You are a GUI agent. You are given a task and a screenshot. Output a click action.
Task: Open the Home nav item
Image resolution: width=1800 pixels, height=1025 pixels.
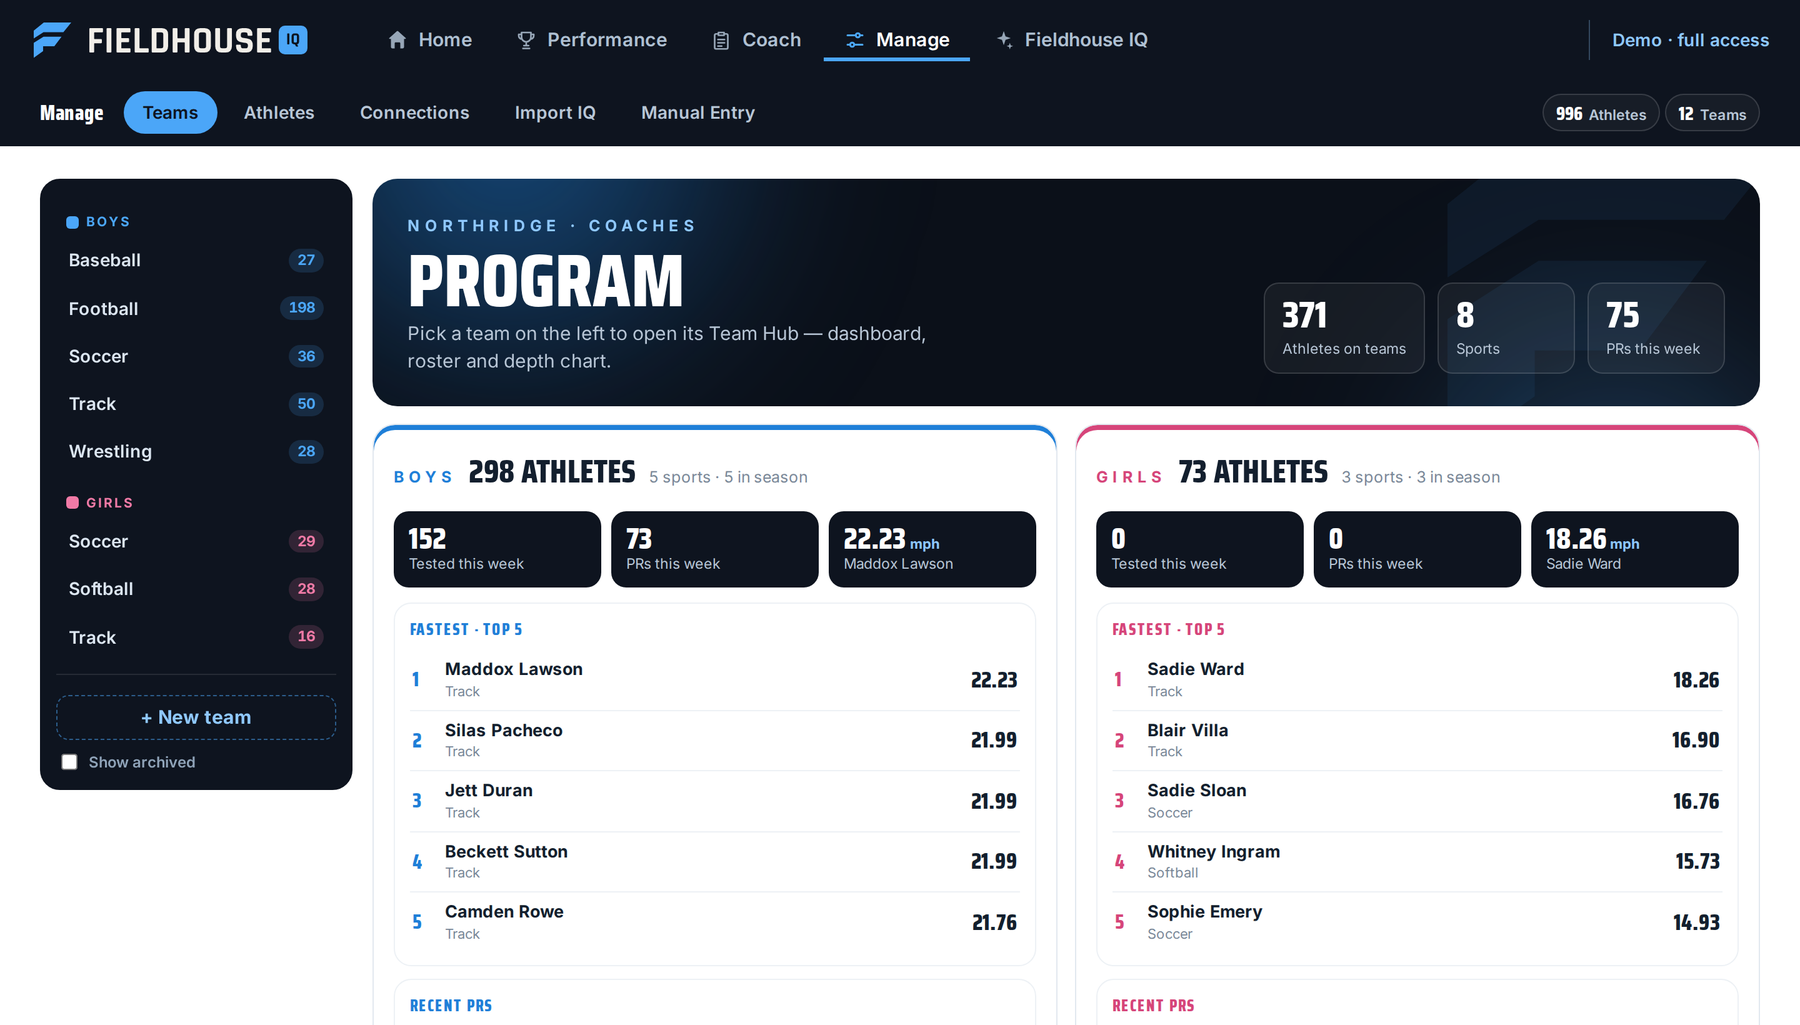(x=430, y=40)
